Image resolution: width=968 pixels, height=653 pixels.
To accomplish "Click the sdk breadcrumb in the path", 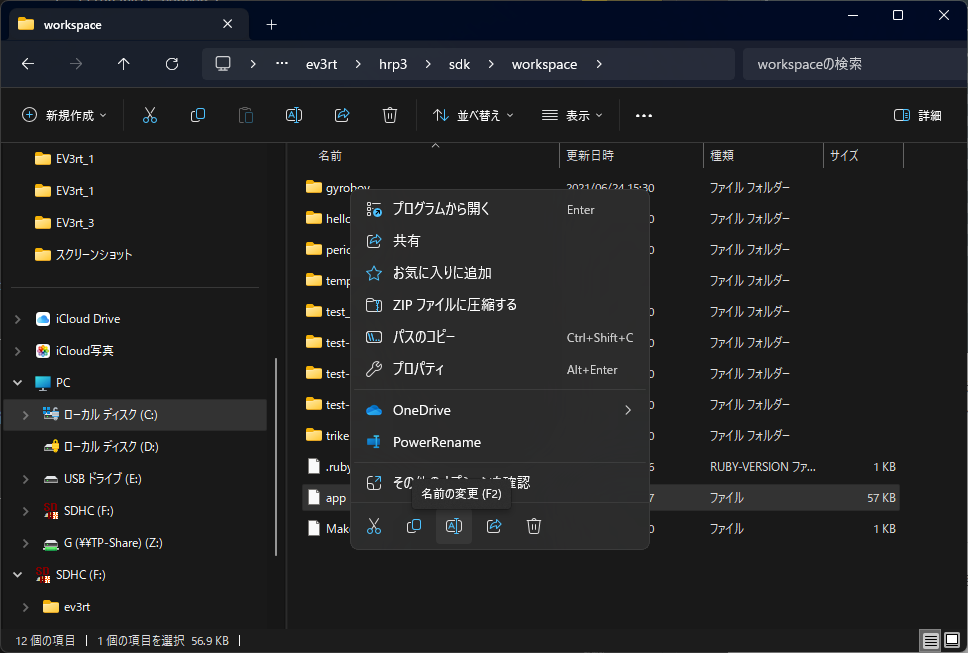I will coord(459,64).
